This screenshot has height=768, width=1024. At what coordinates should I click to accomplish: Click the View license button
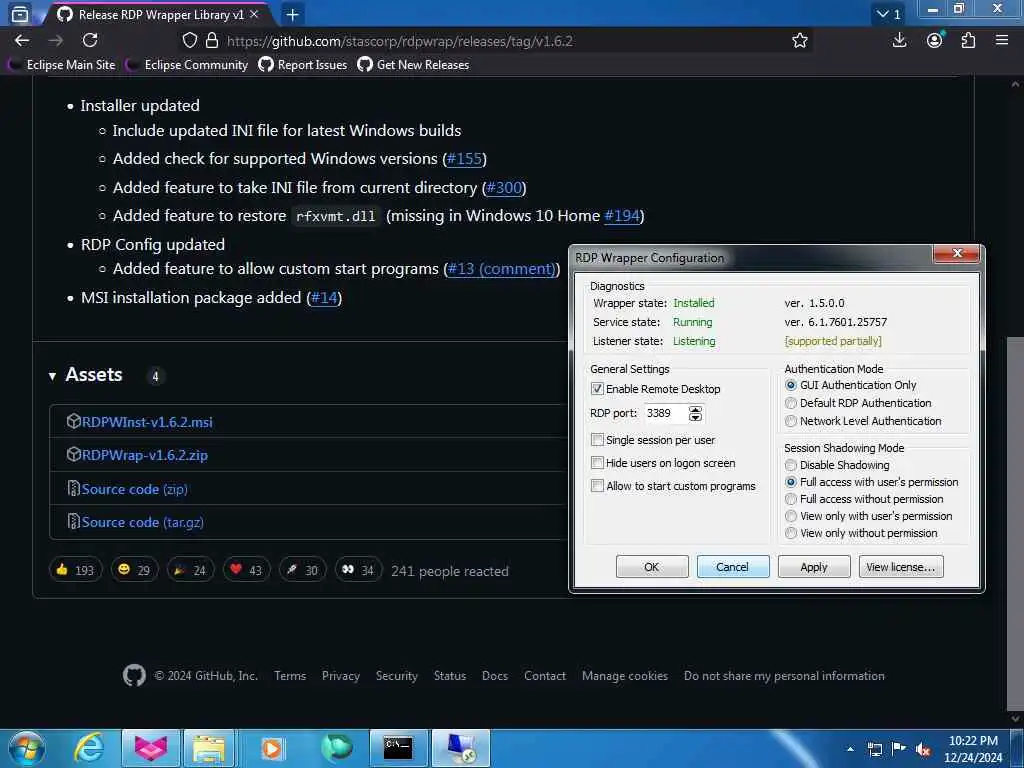(x=901, y=566)
